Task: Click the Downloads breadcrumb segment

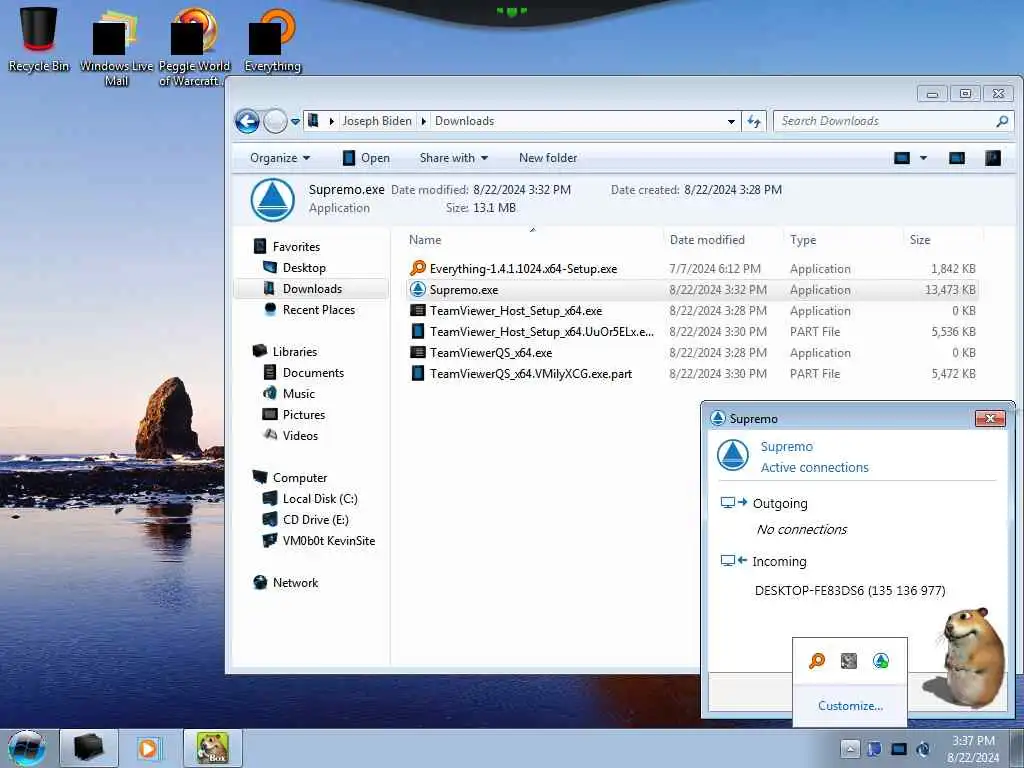Action: 464,121
